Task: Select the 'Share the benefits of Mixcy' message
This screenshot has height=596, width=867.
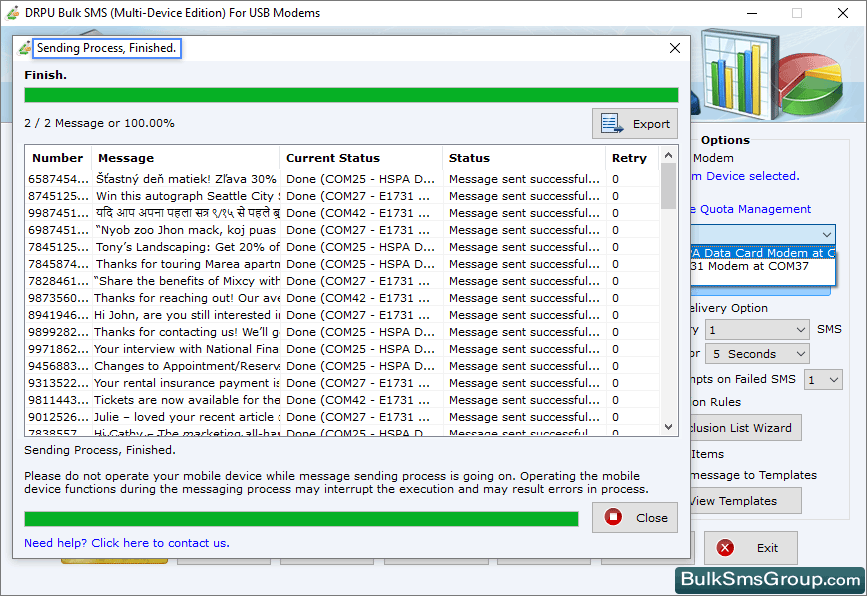Action: point(187,281)
